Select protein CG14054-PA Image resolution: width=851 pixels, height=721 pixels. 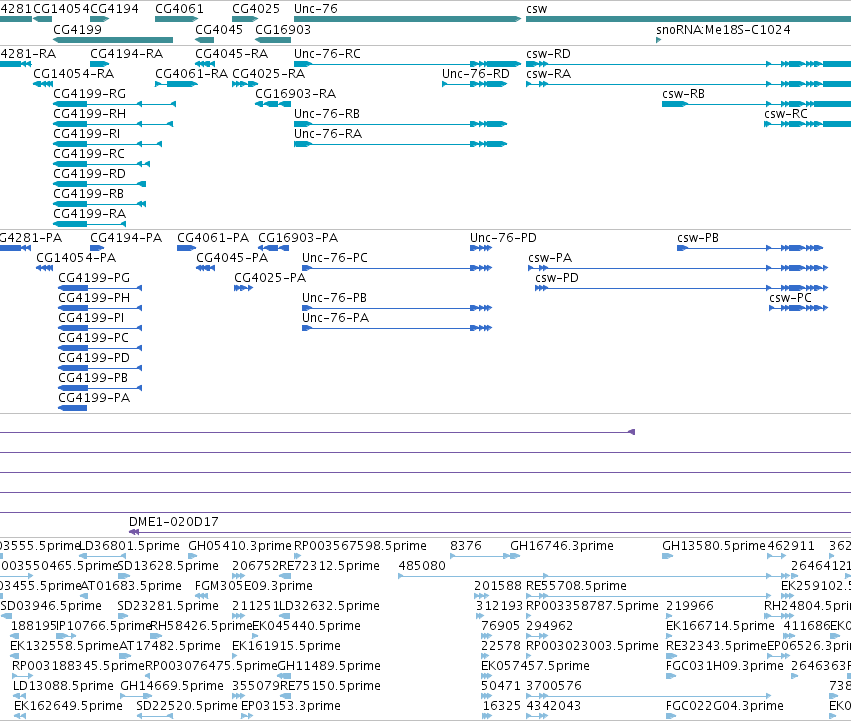(76, 258)
